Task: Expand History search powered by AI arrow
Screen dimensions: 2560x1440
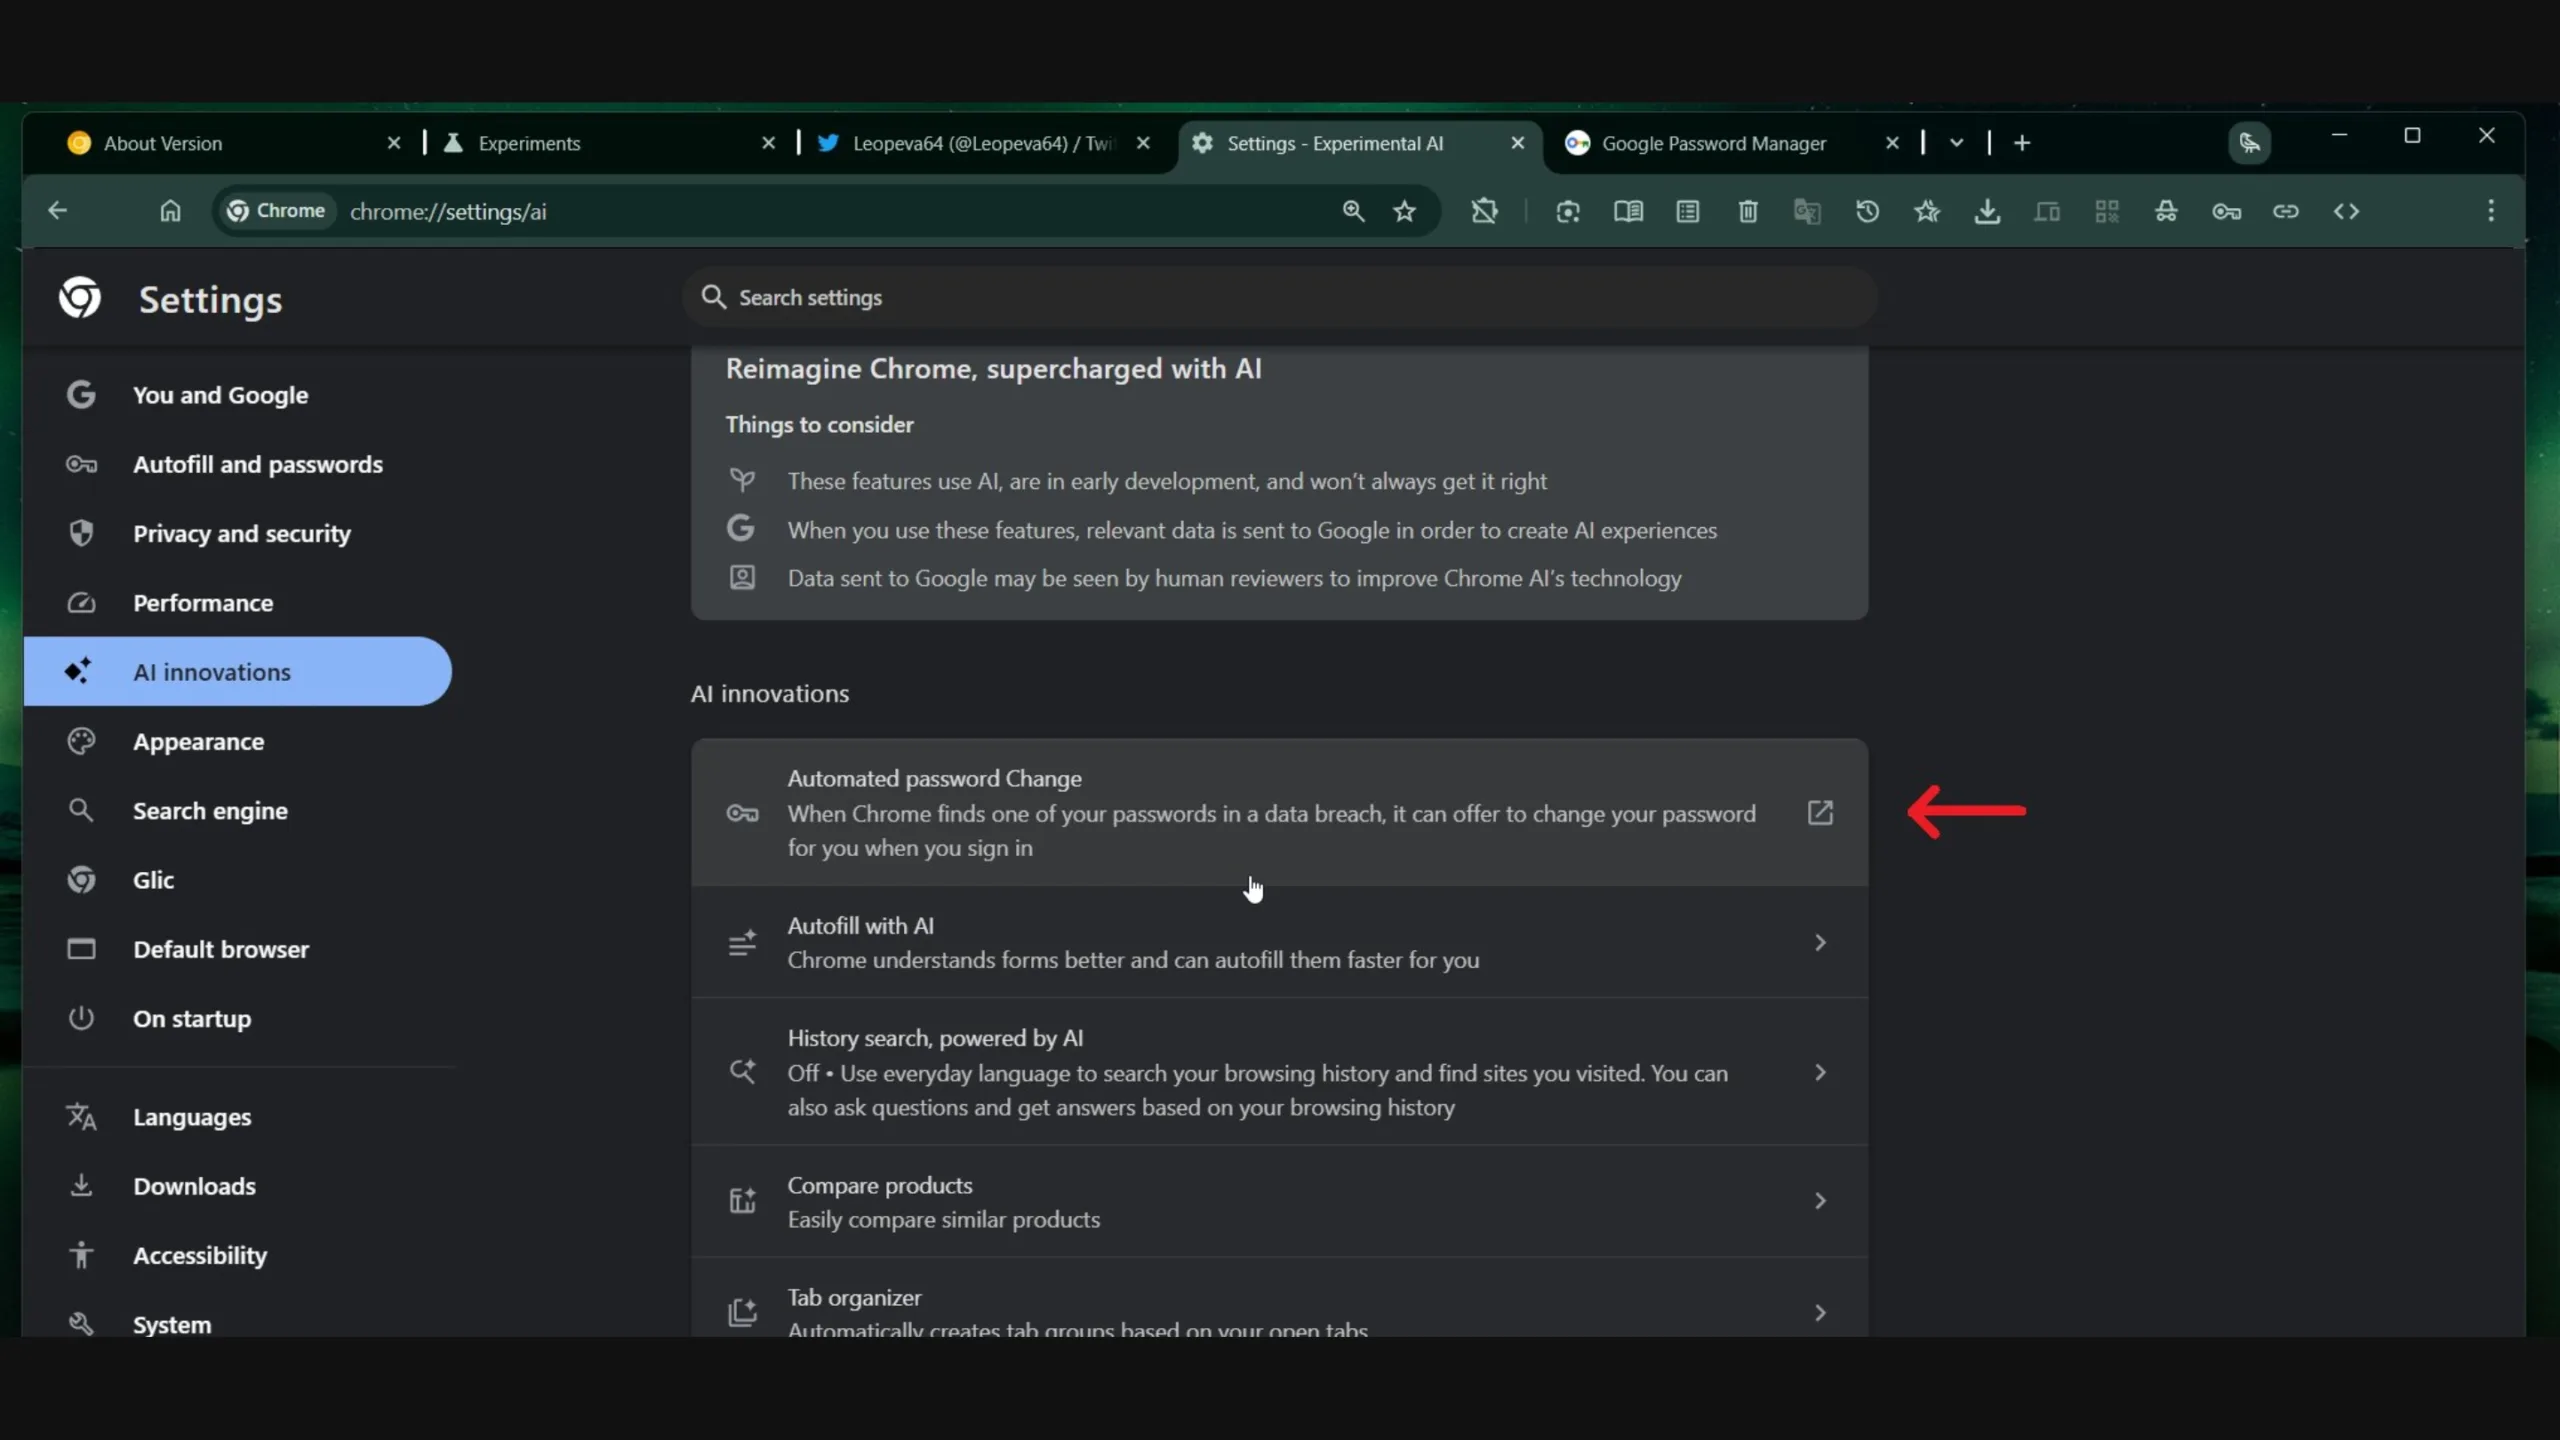Action: [1820, 1072]
